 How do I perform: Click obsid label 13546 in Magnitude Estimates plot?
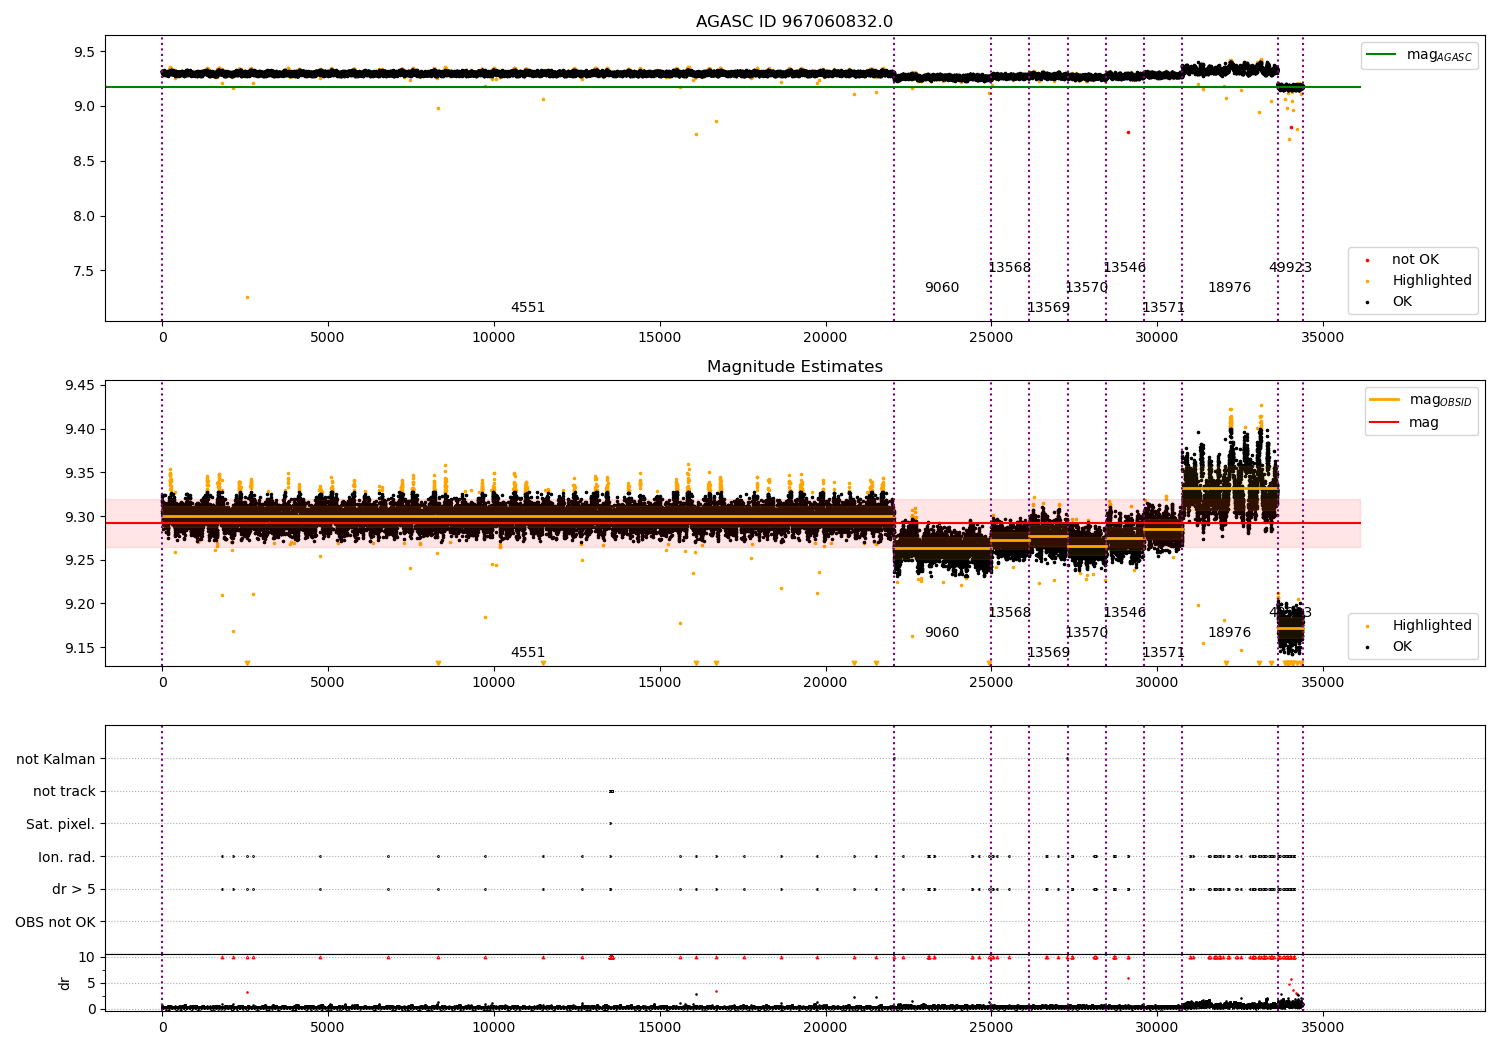(1124, 613)
